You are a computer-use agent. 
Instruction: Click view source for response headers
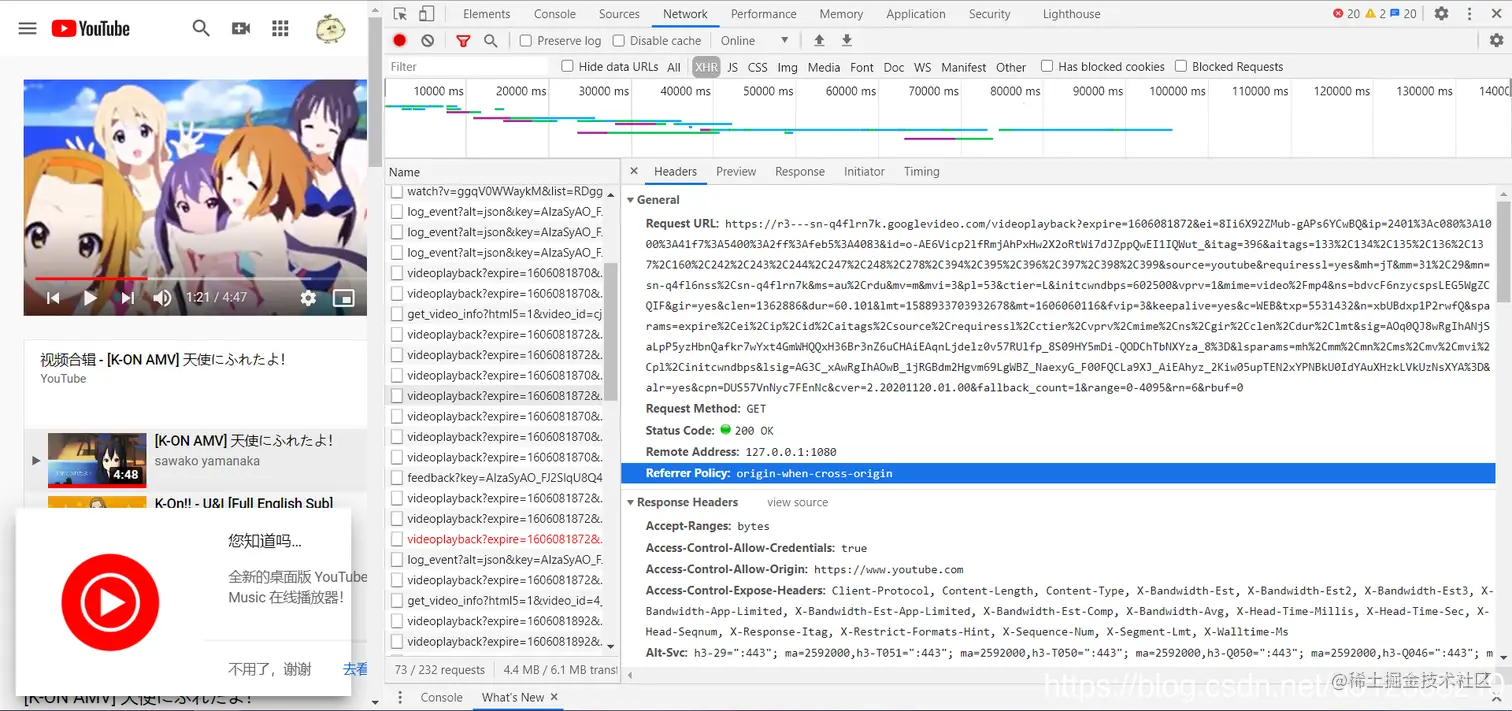click(797, 502)
